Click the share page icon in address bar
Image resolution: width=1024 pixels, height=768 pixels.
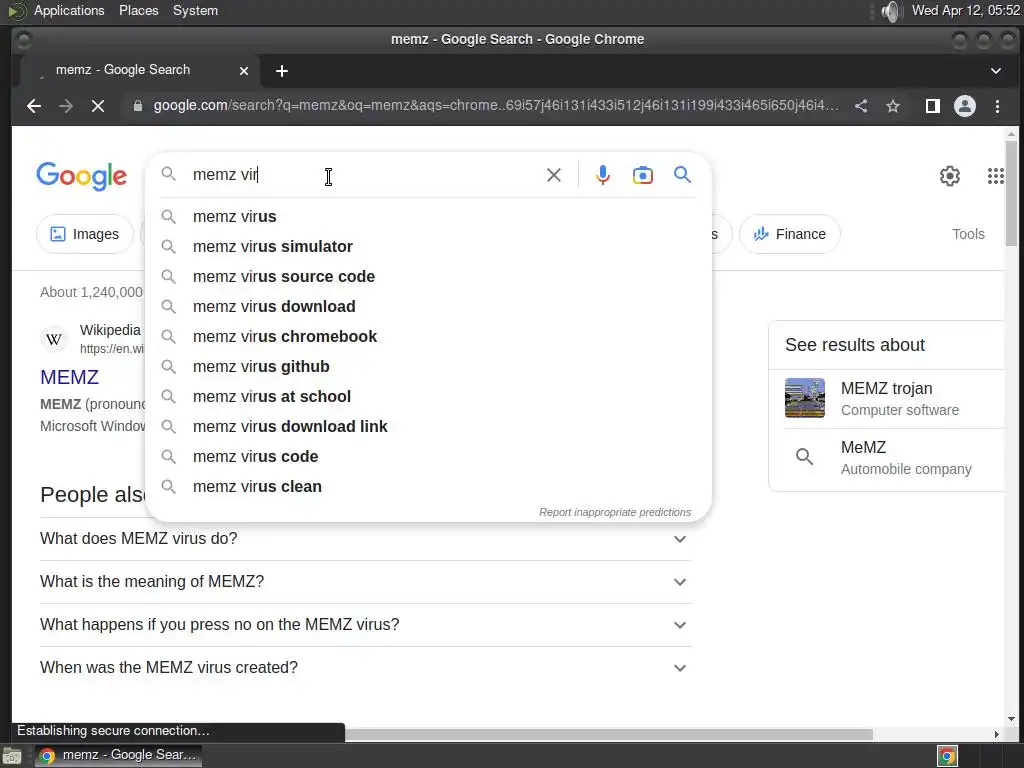tap(861, 106)
